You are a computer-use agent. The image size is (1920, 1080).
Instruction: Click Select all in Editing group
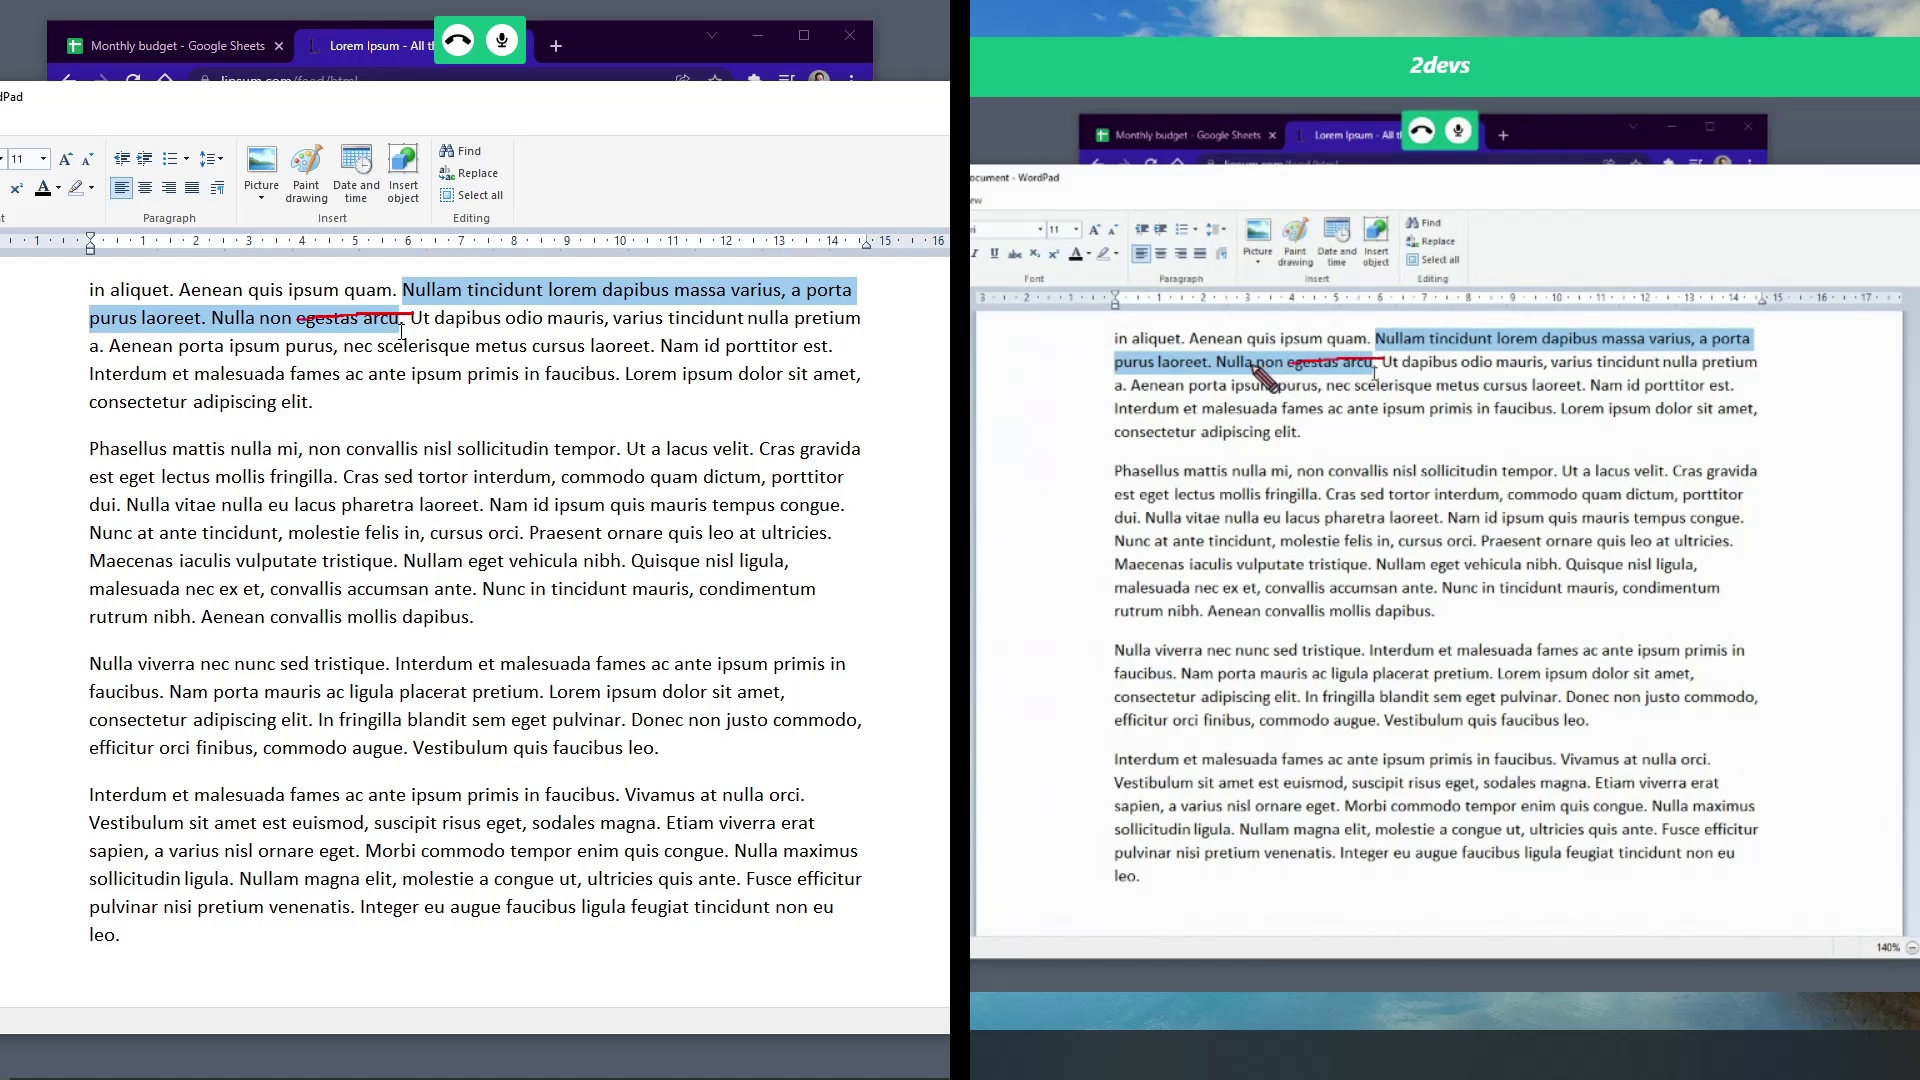point(471,195)
